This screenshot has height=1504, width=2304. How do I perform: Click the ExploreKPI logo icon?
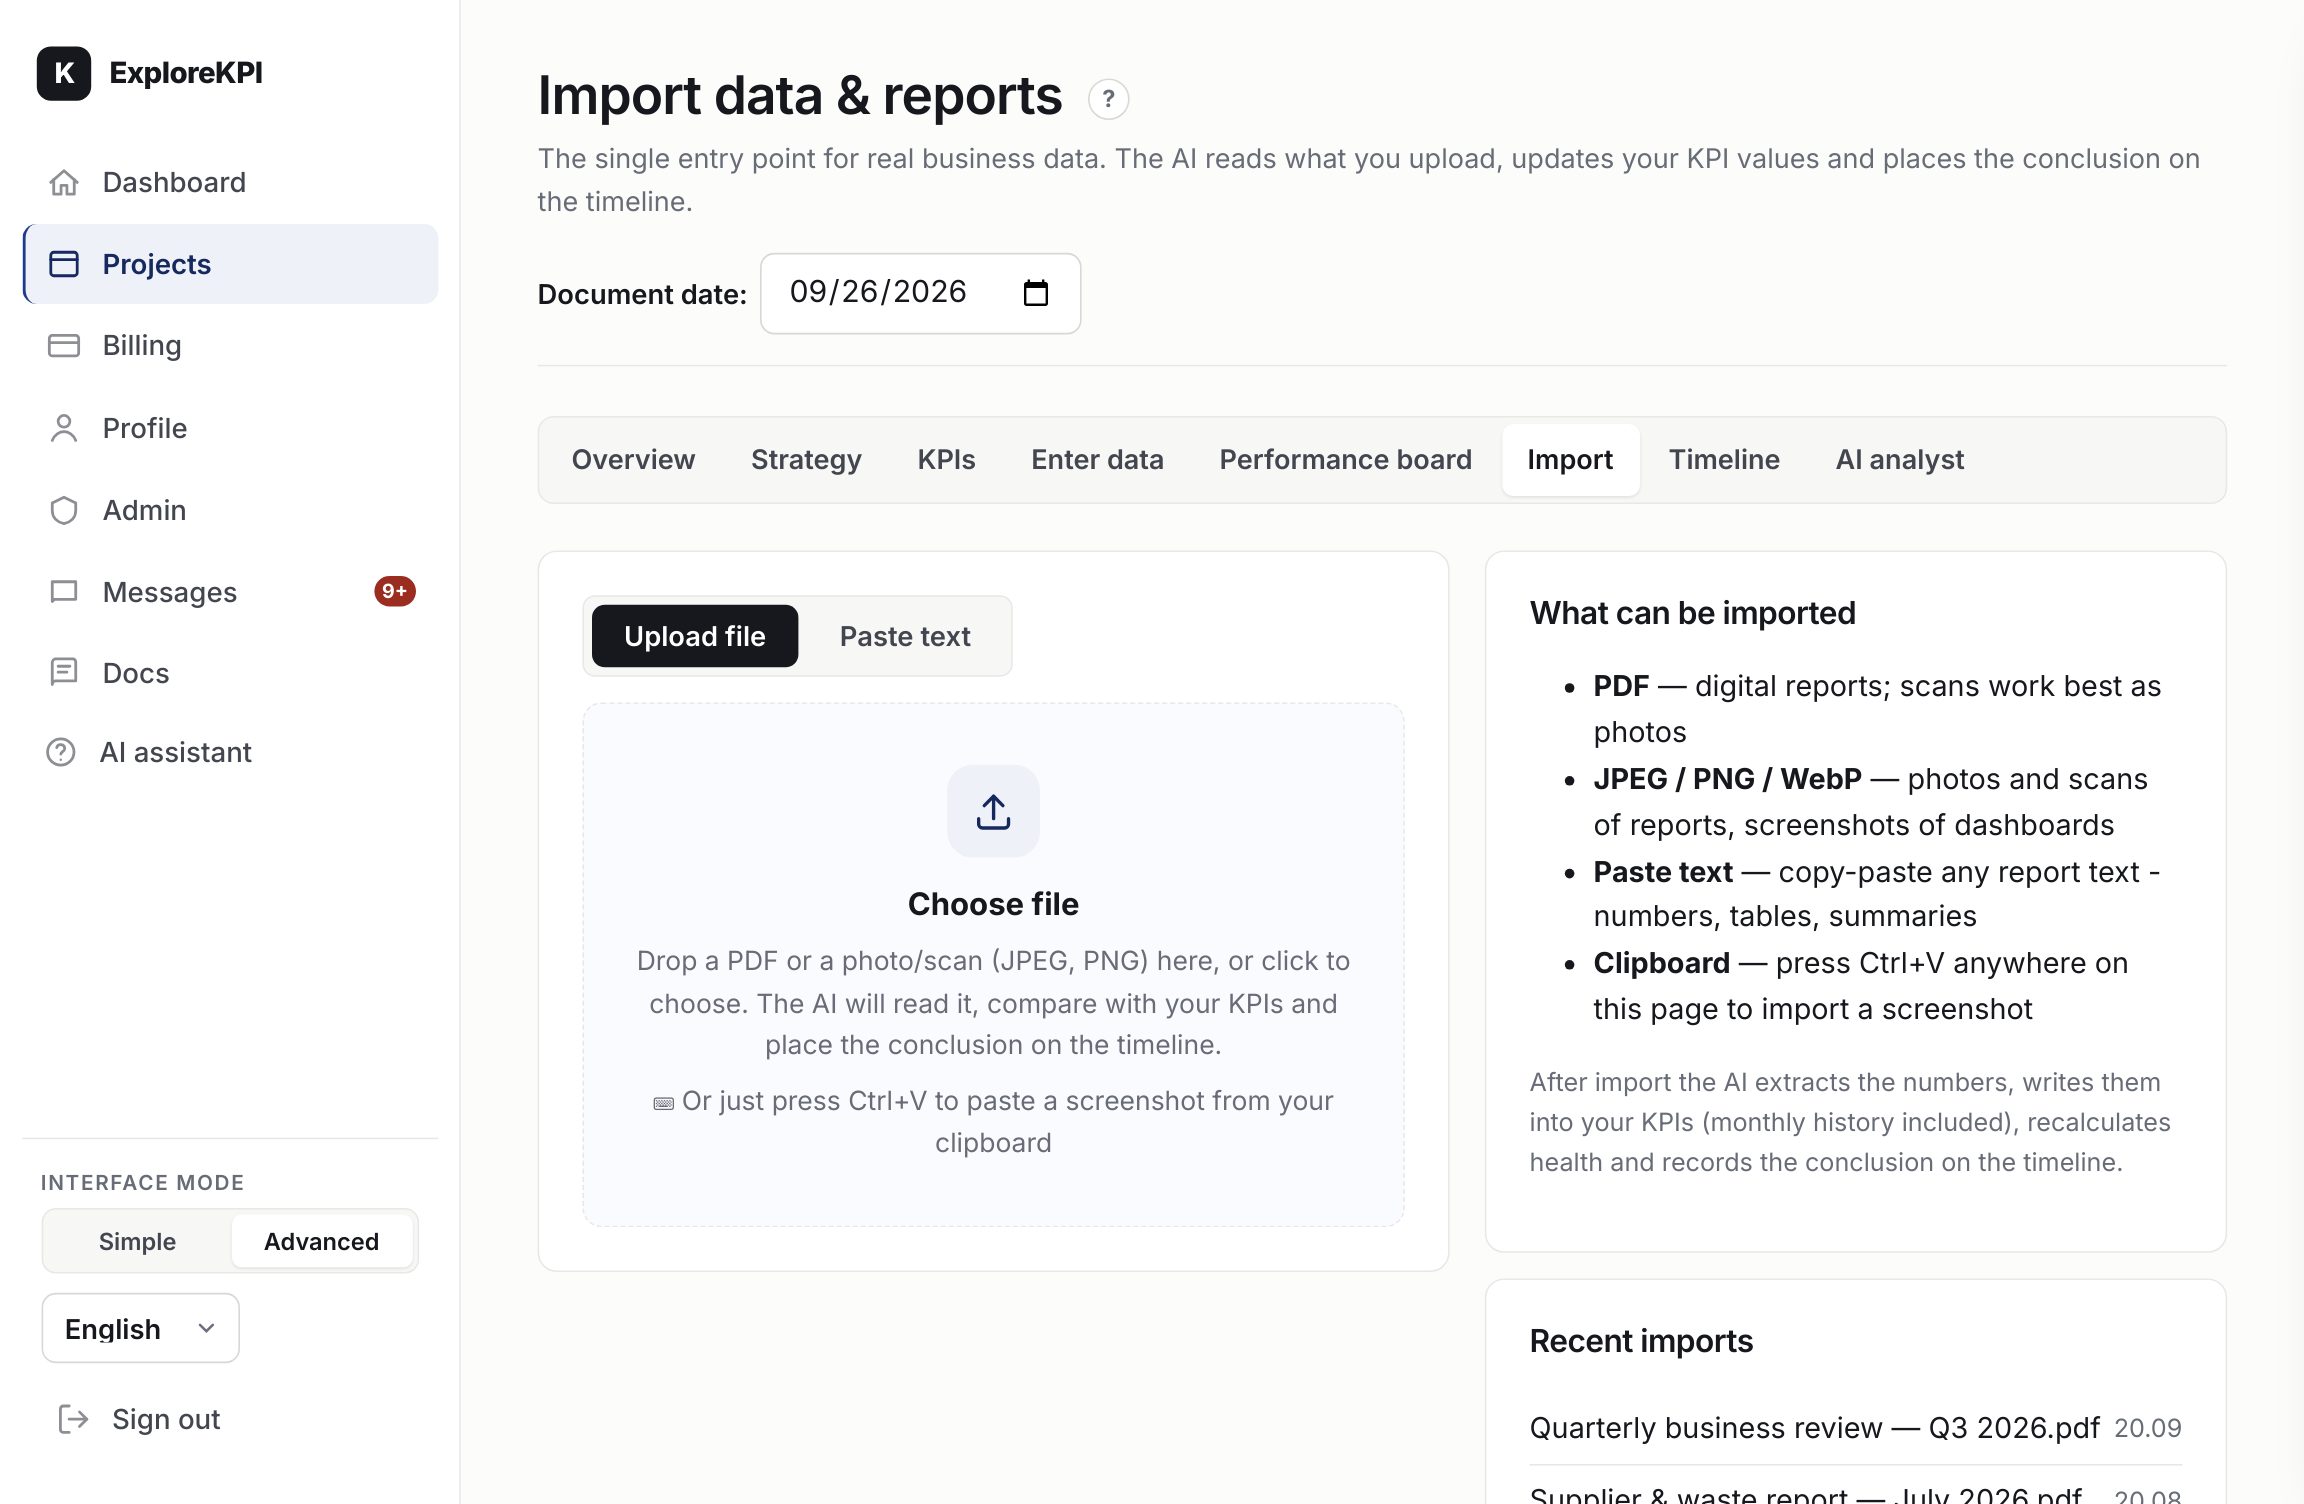pyautogui.click(x=64, y=73)
